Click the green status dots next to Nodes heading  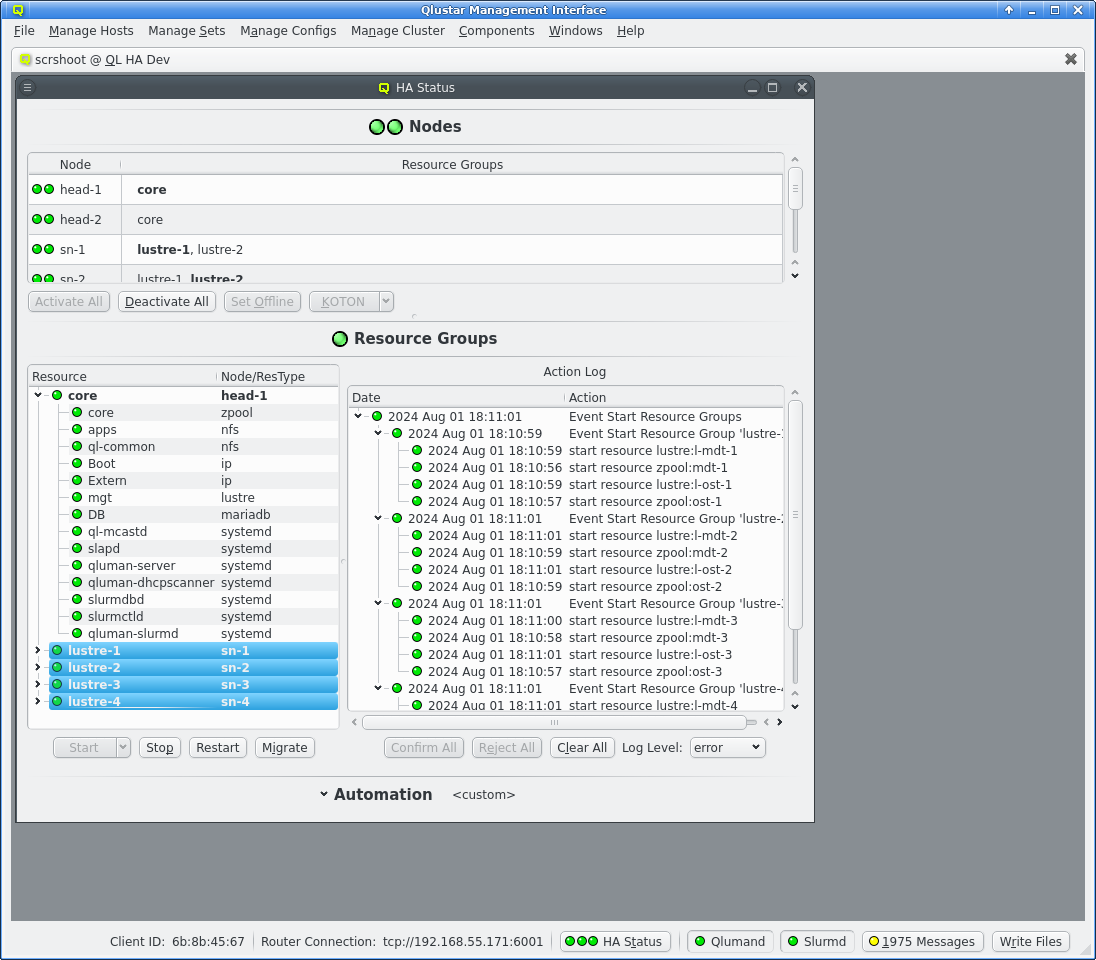386,127
